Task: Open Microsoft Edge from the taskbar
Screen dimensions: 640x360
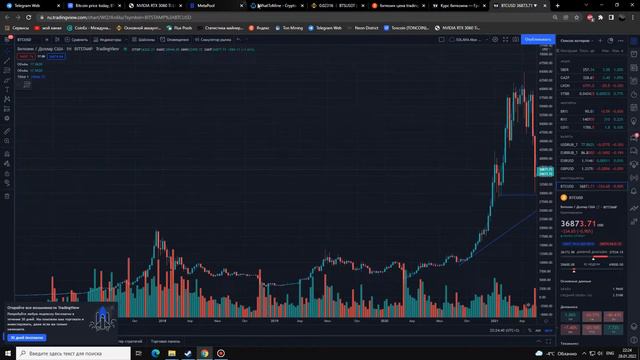Action: coord(156,353)
